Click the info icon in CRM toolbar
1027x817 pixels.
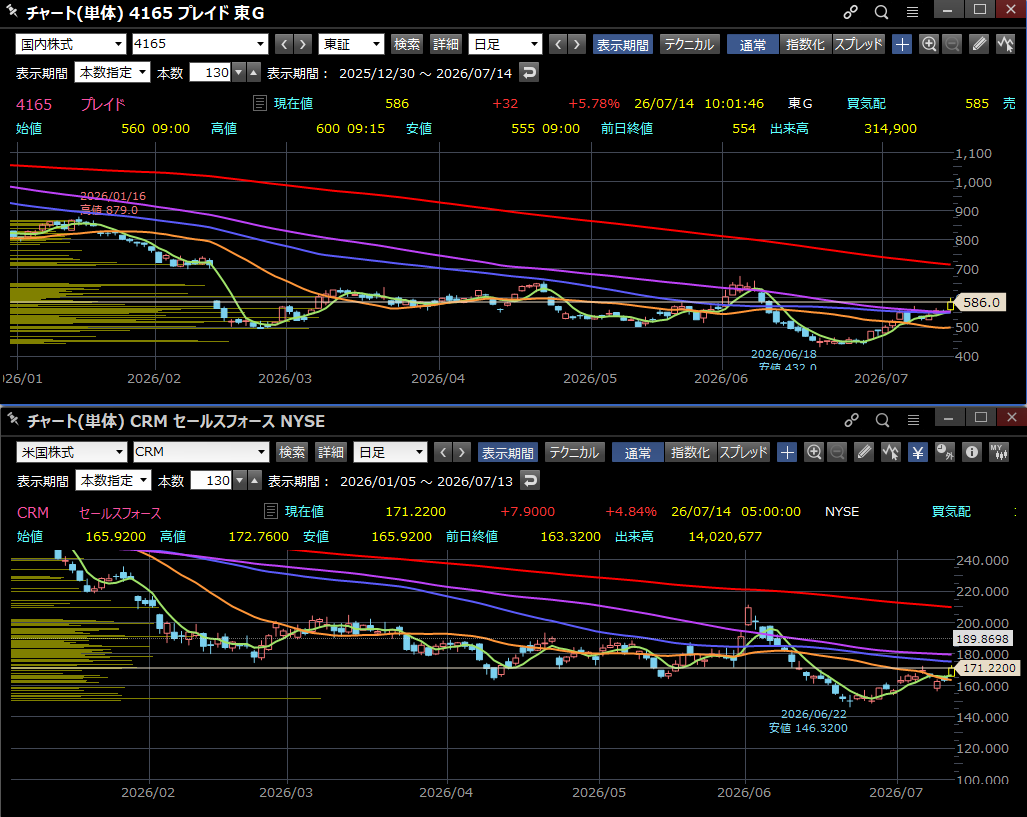(x=971, y=452)
